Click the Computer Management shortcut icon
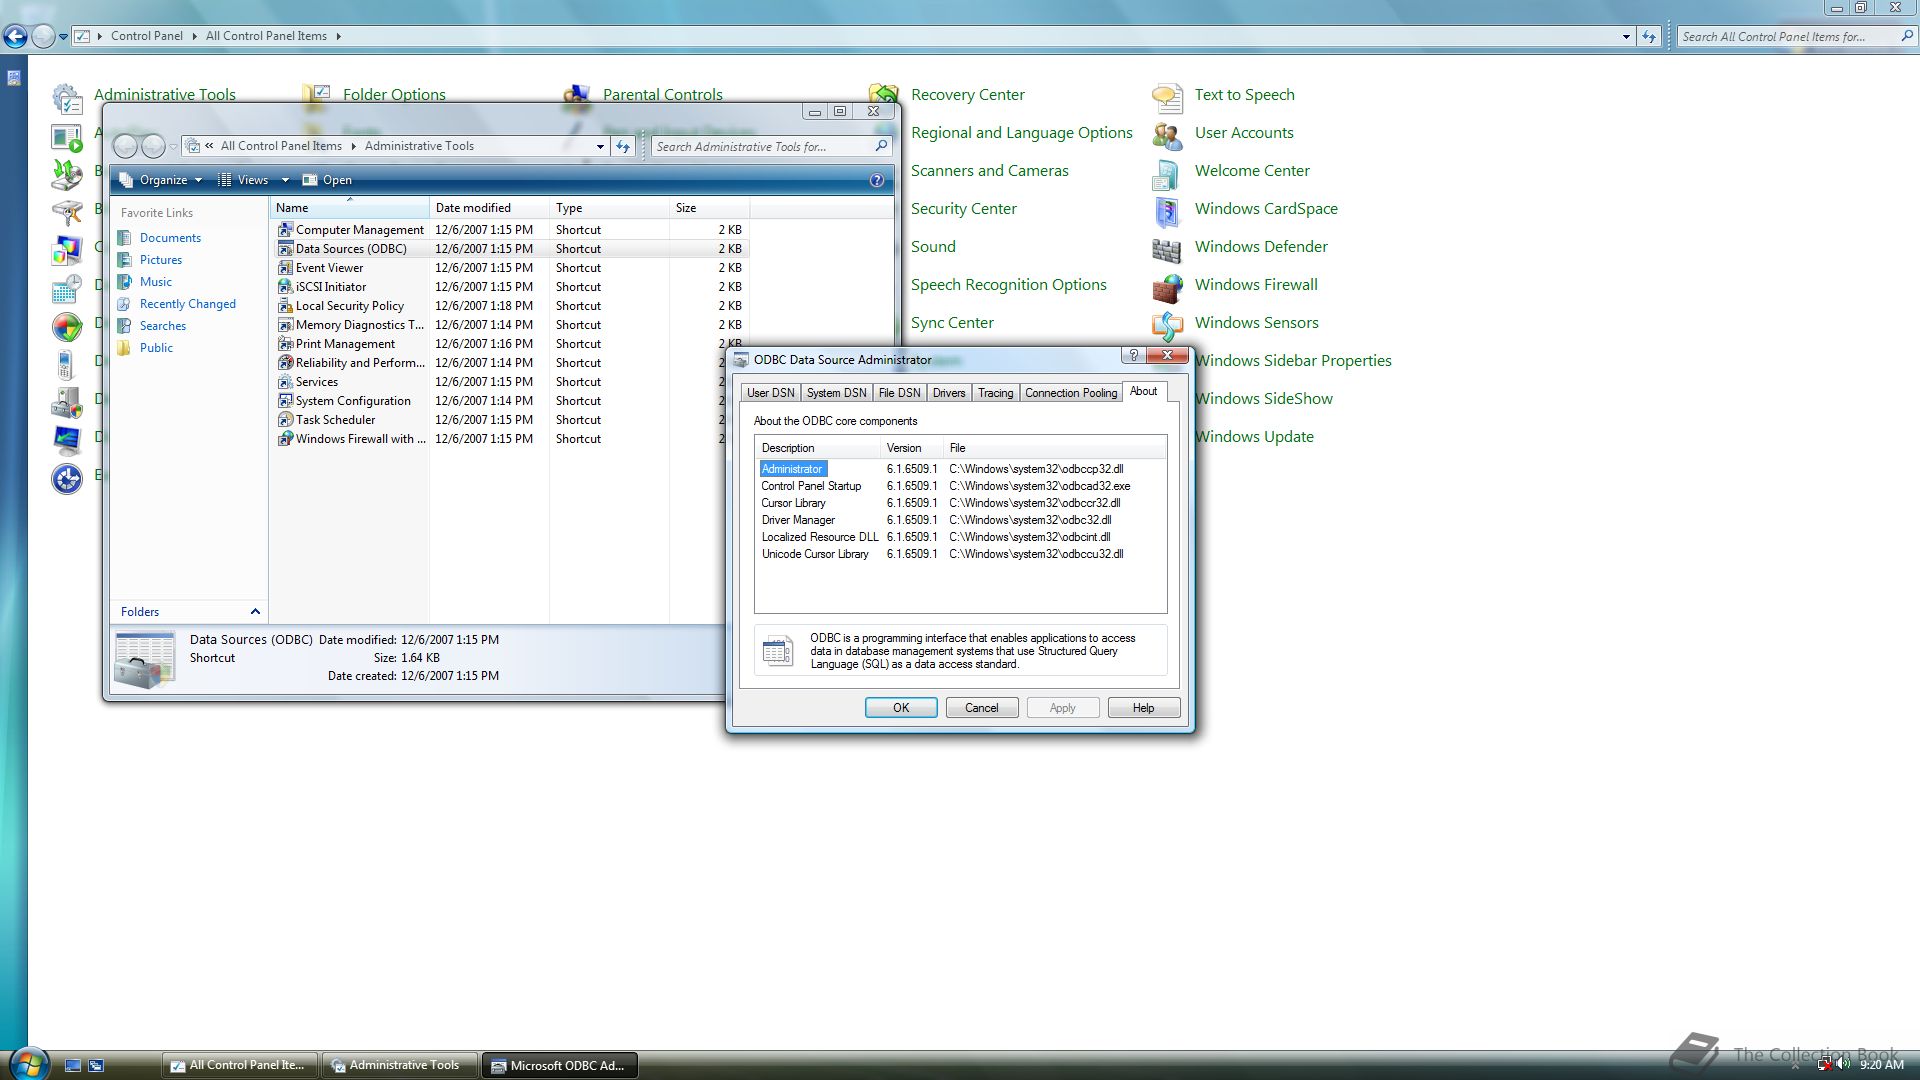The image size is (1920, 1080). click(x=285, y=230)
